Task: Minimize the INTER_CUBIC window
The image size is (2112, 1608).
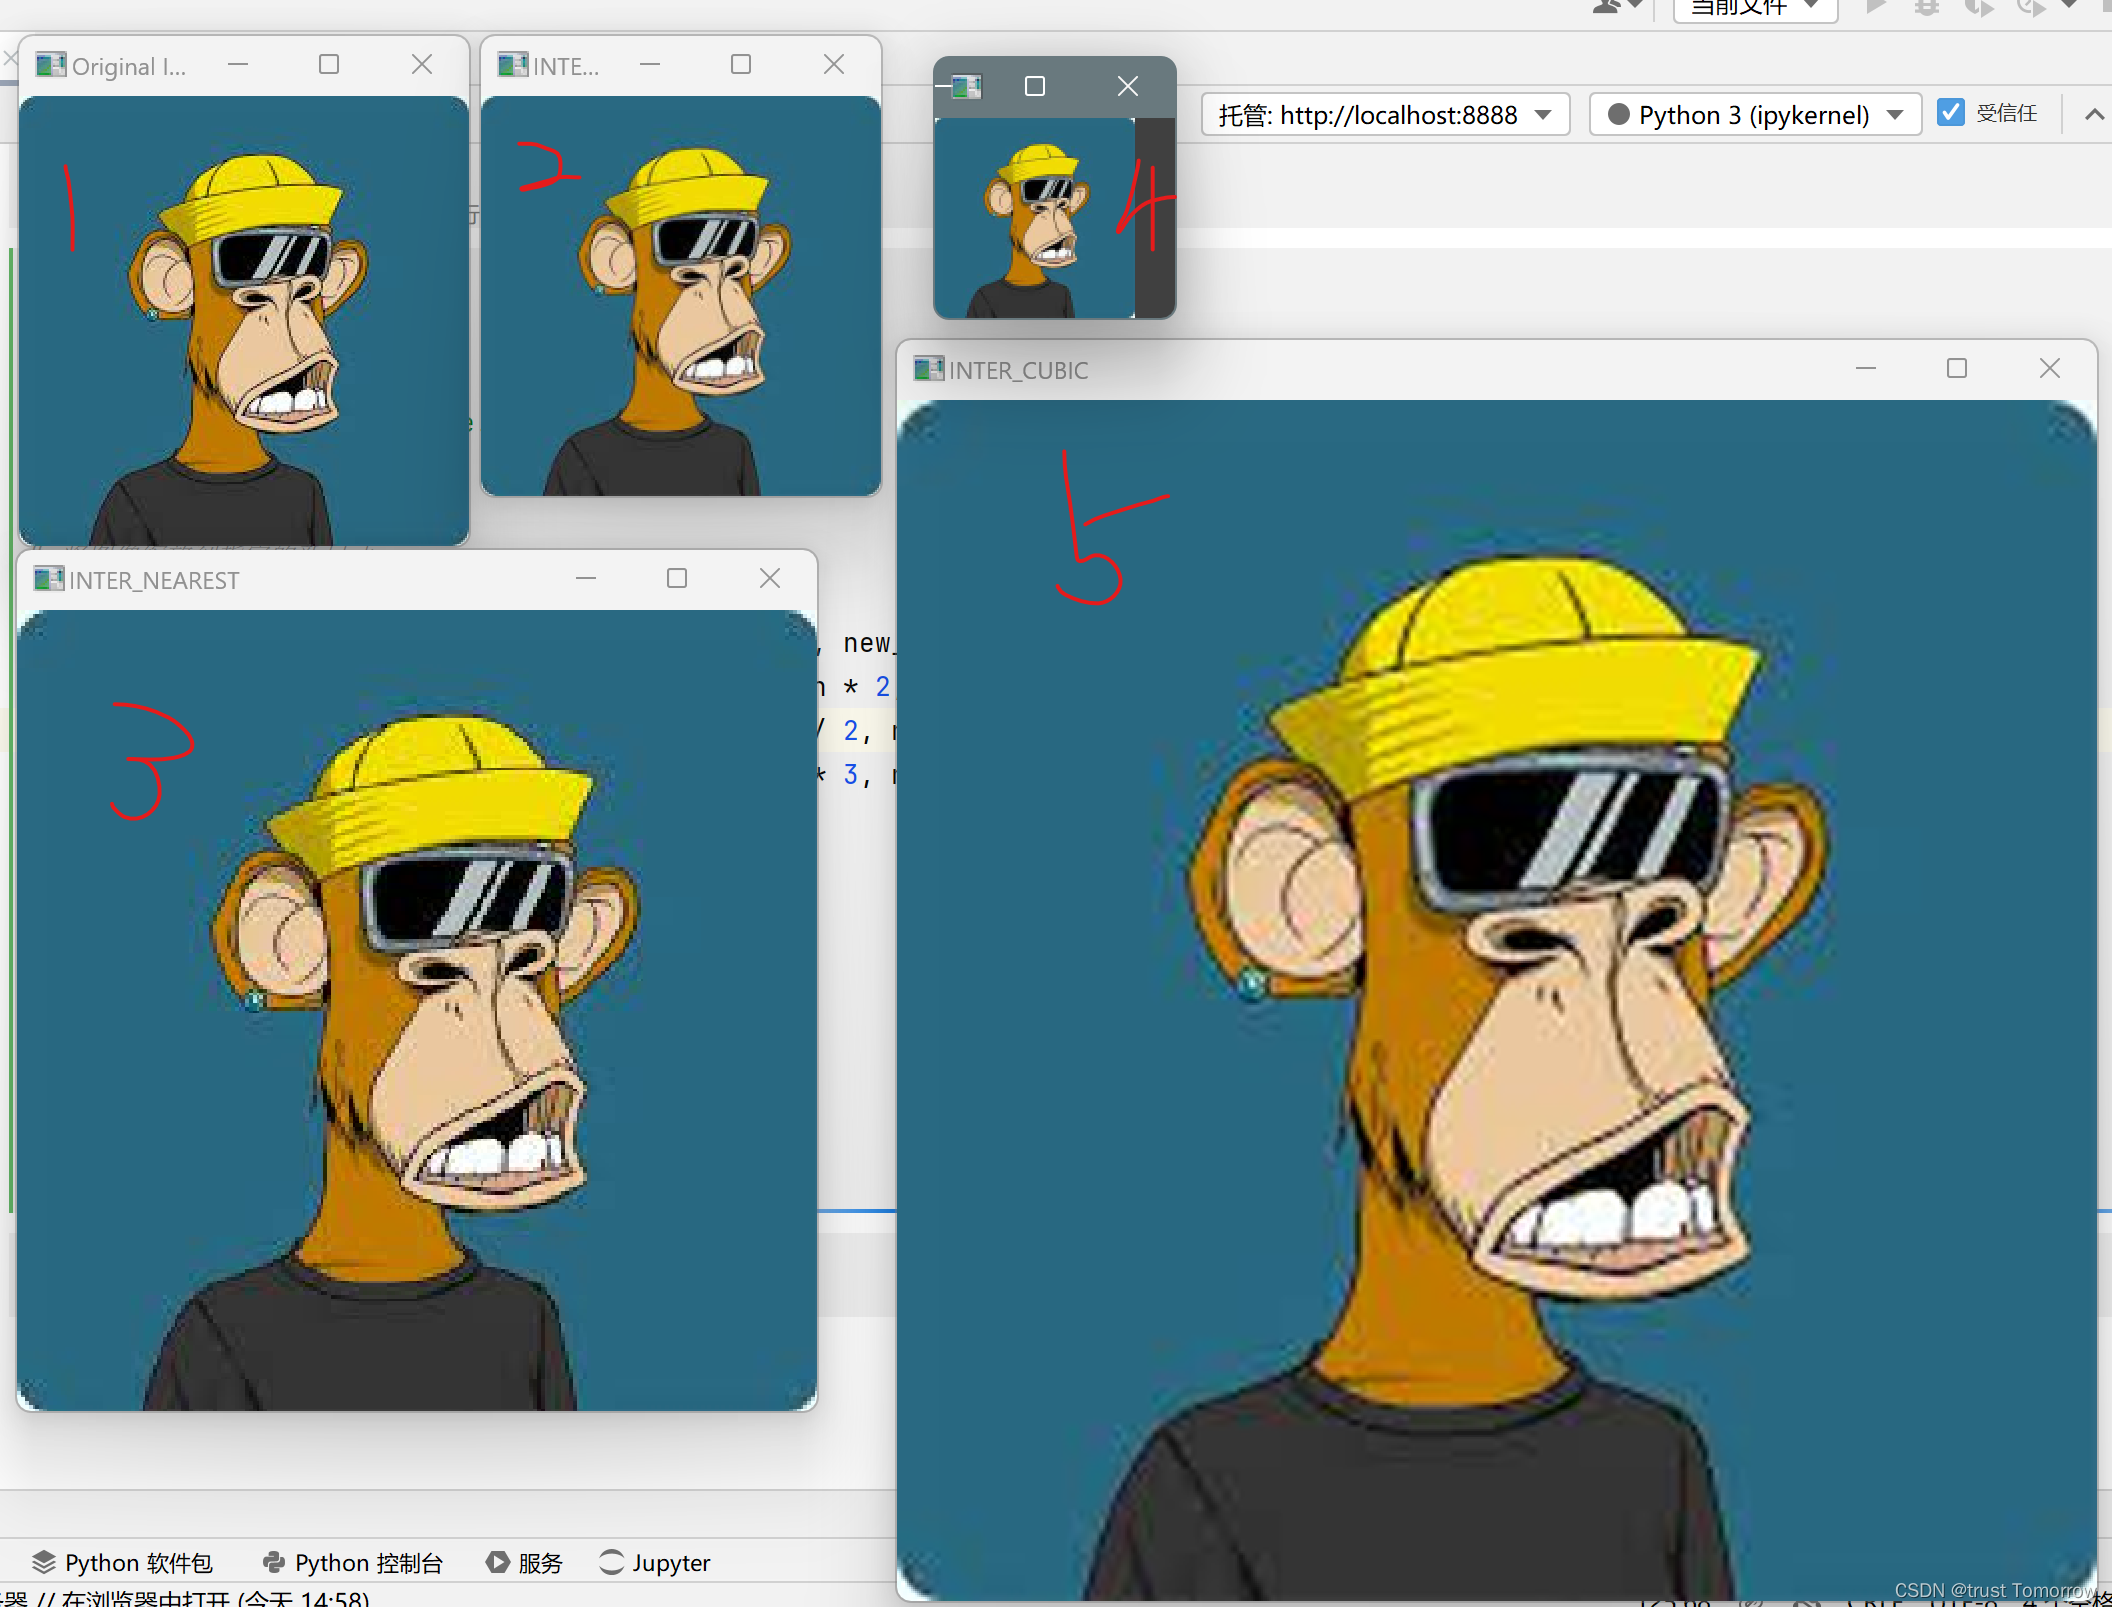Action: (1865, 368)
